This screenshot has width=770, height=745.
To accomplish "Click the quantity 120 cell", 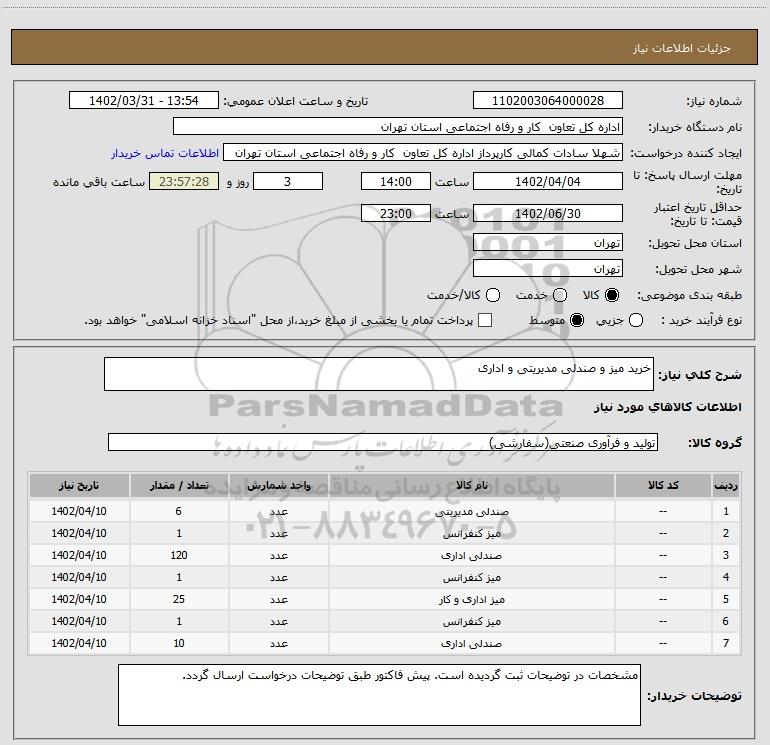I will coord(179,555).
